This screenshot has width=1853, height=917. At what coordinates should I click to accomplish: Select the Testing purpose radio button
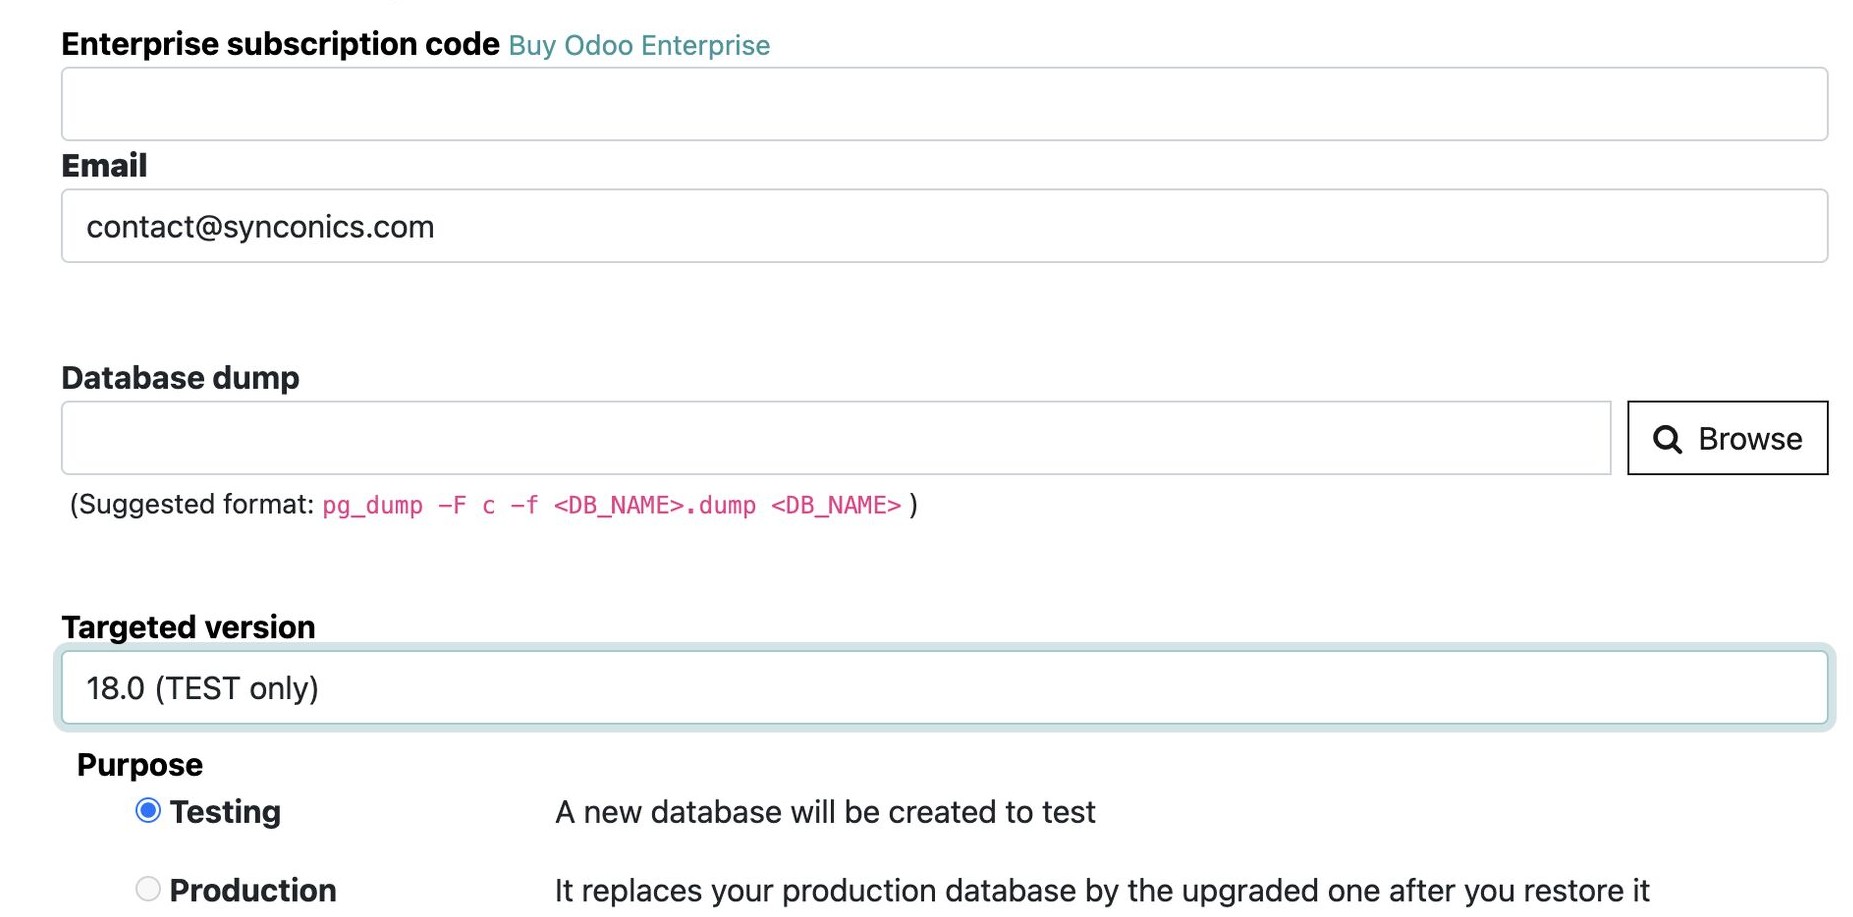click(x=148, y=810)
